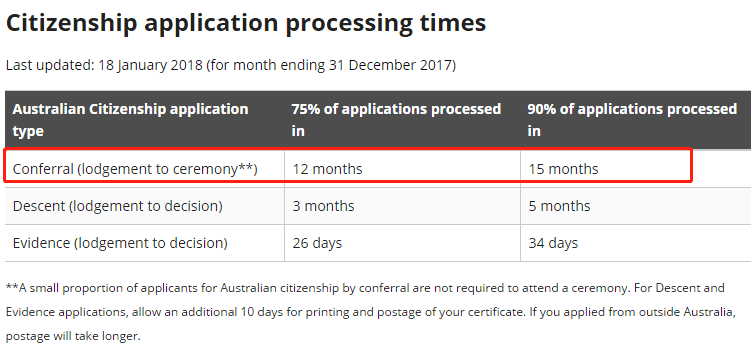The image size is (751, 361).
Task: Click the footnote text mentioning additional 10 days
Action: [371, 312]
